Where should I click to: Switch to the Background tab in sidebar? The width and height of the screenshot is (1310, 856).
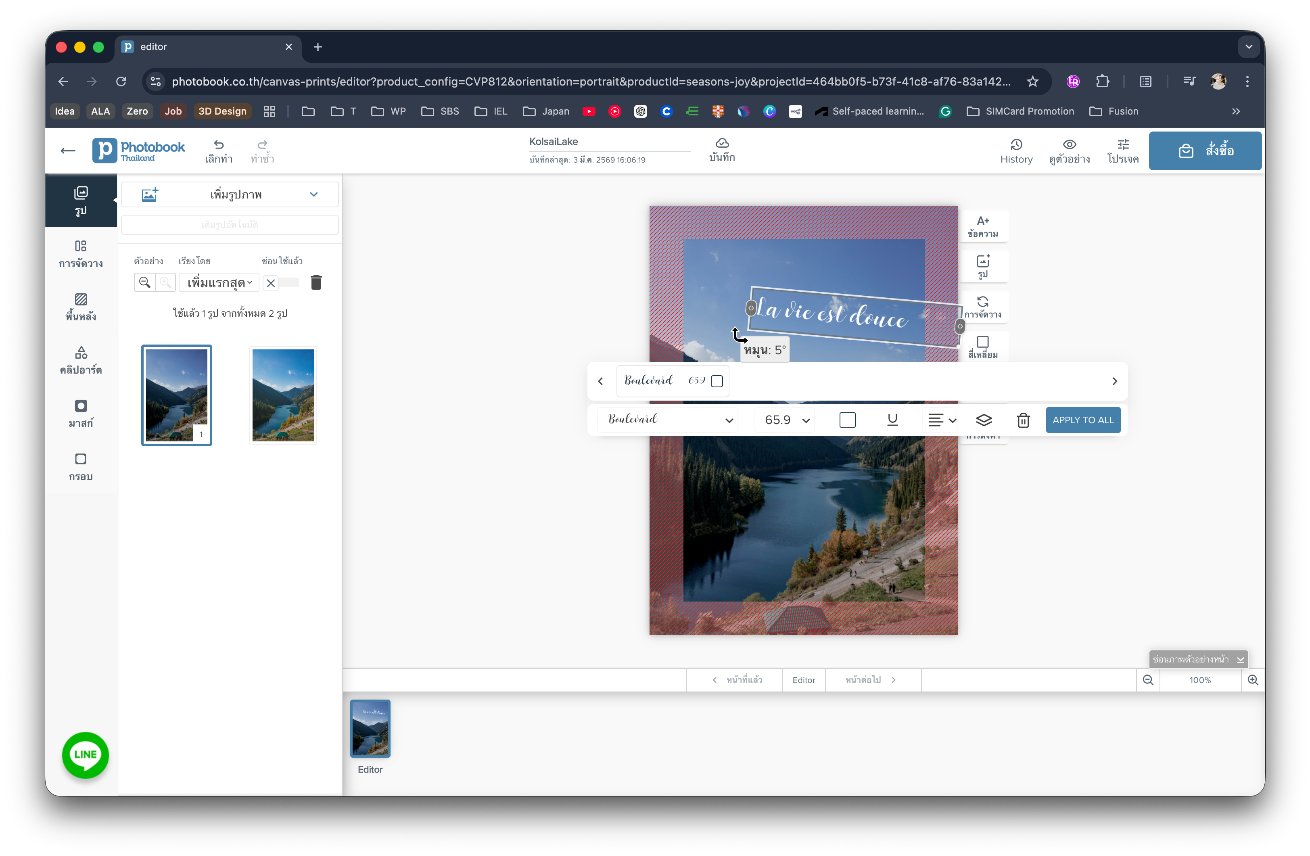coord(81,306)
